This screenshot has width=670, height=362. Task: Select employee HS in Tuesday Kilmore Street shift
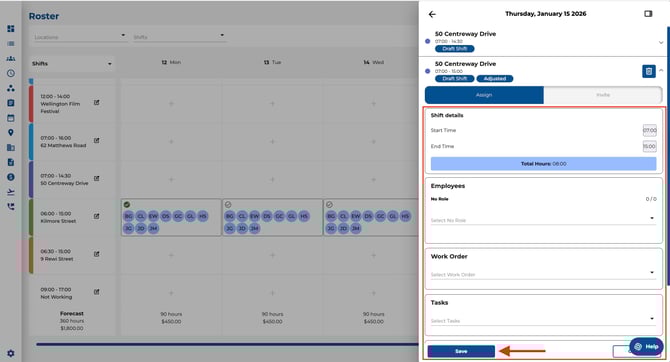[x=304, y=216]
